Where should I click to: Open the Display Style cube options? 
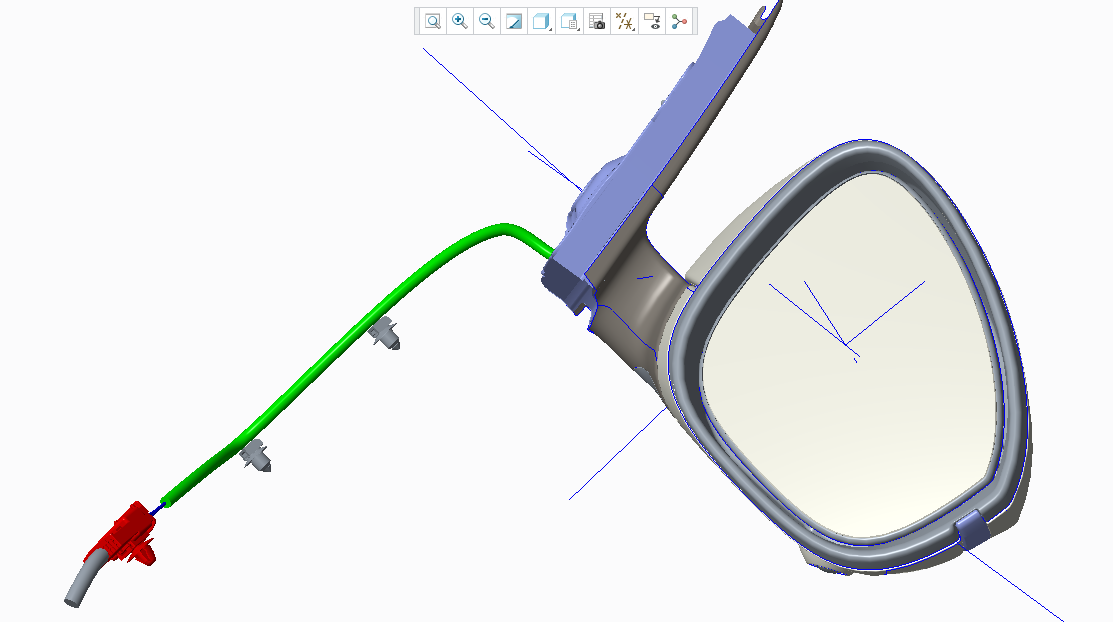541,21
